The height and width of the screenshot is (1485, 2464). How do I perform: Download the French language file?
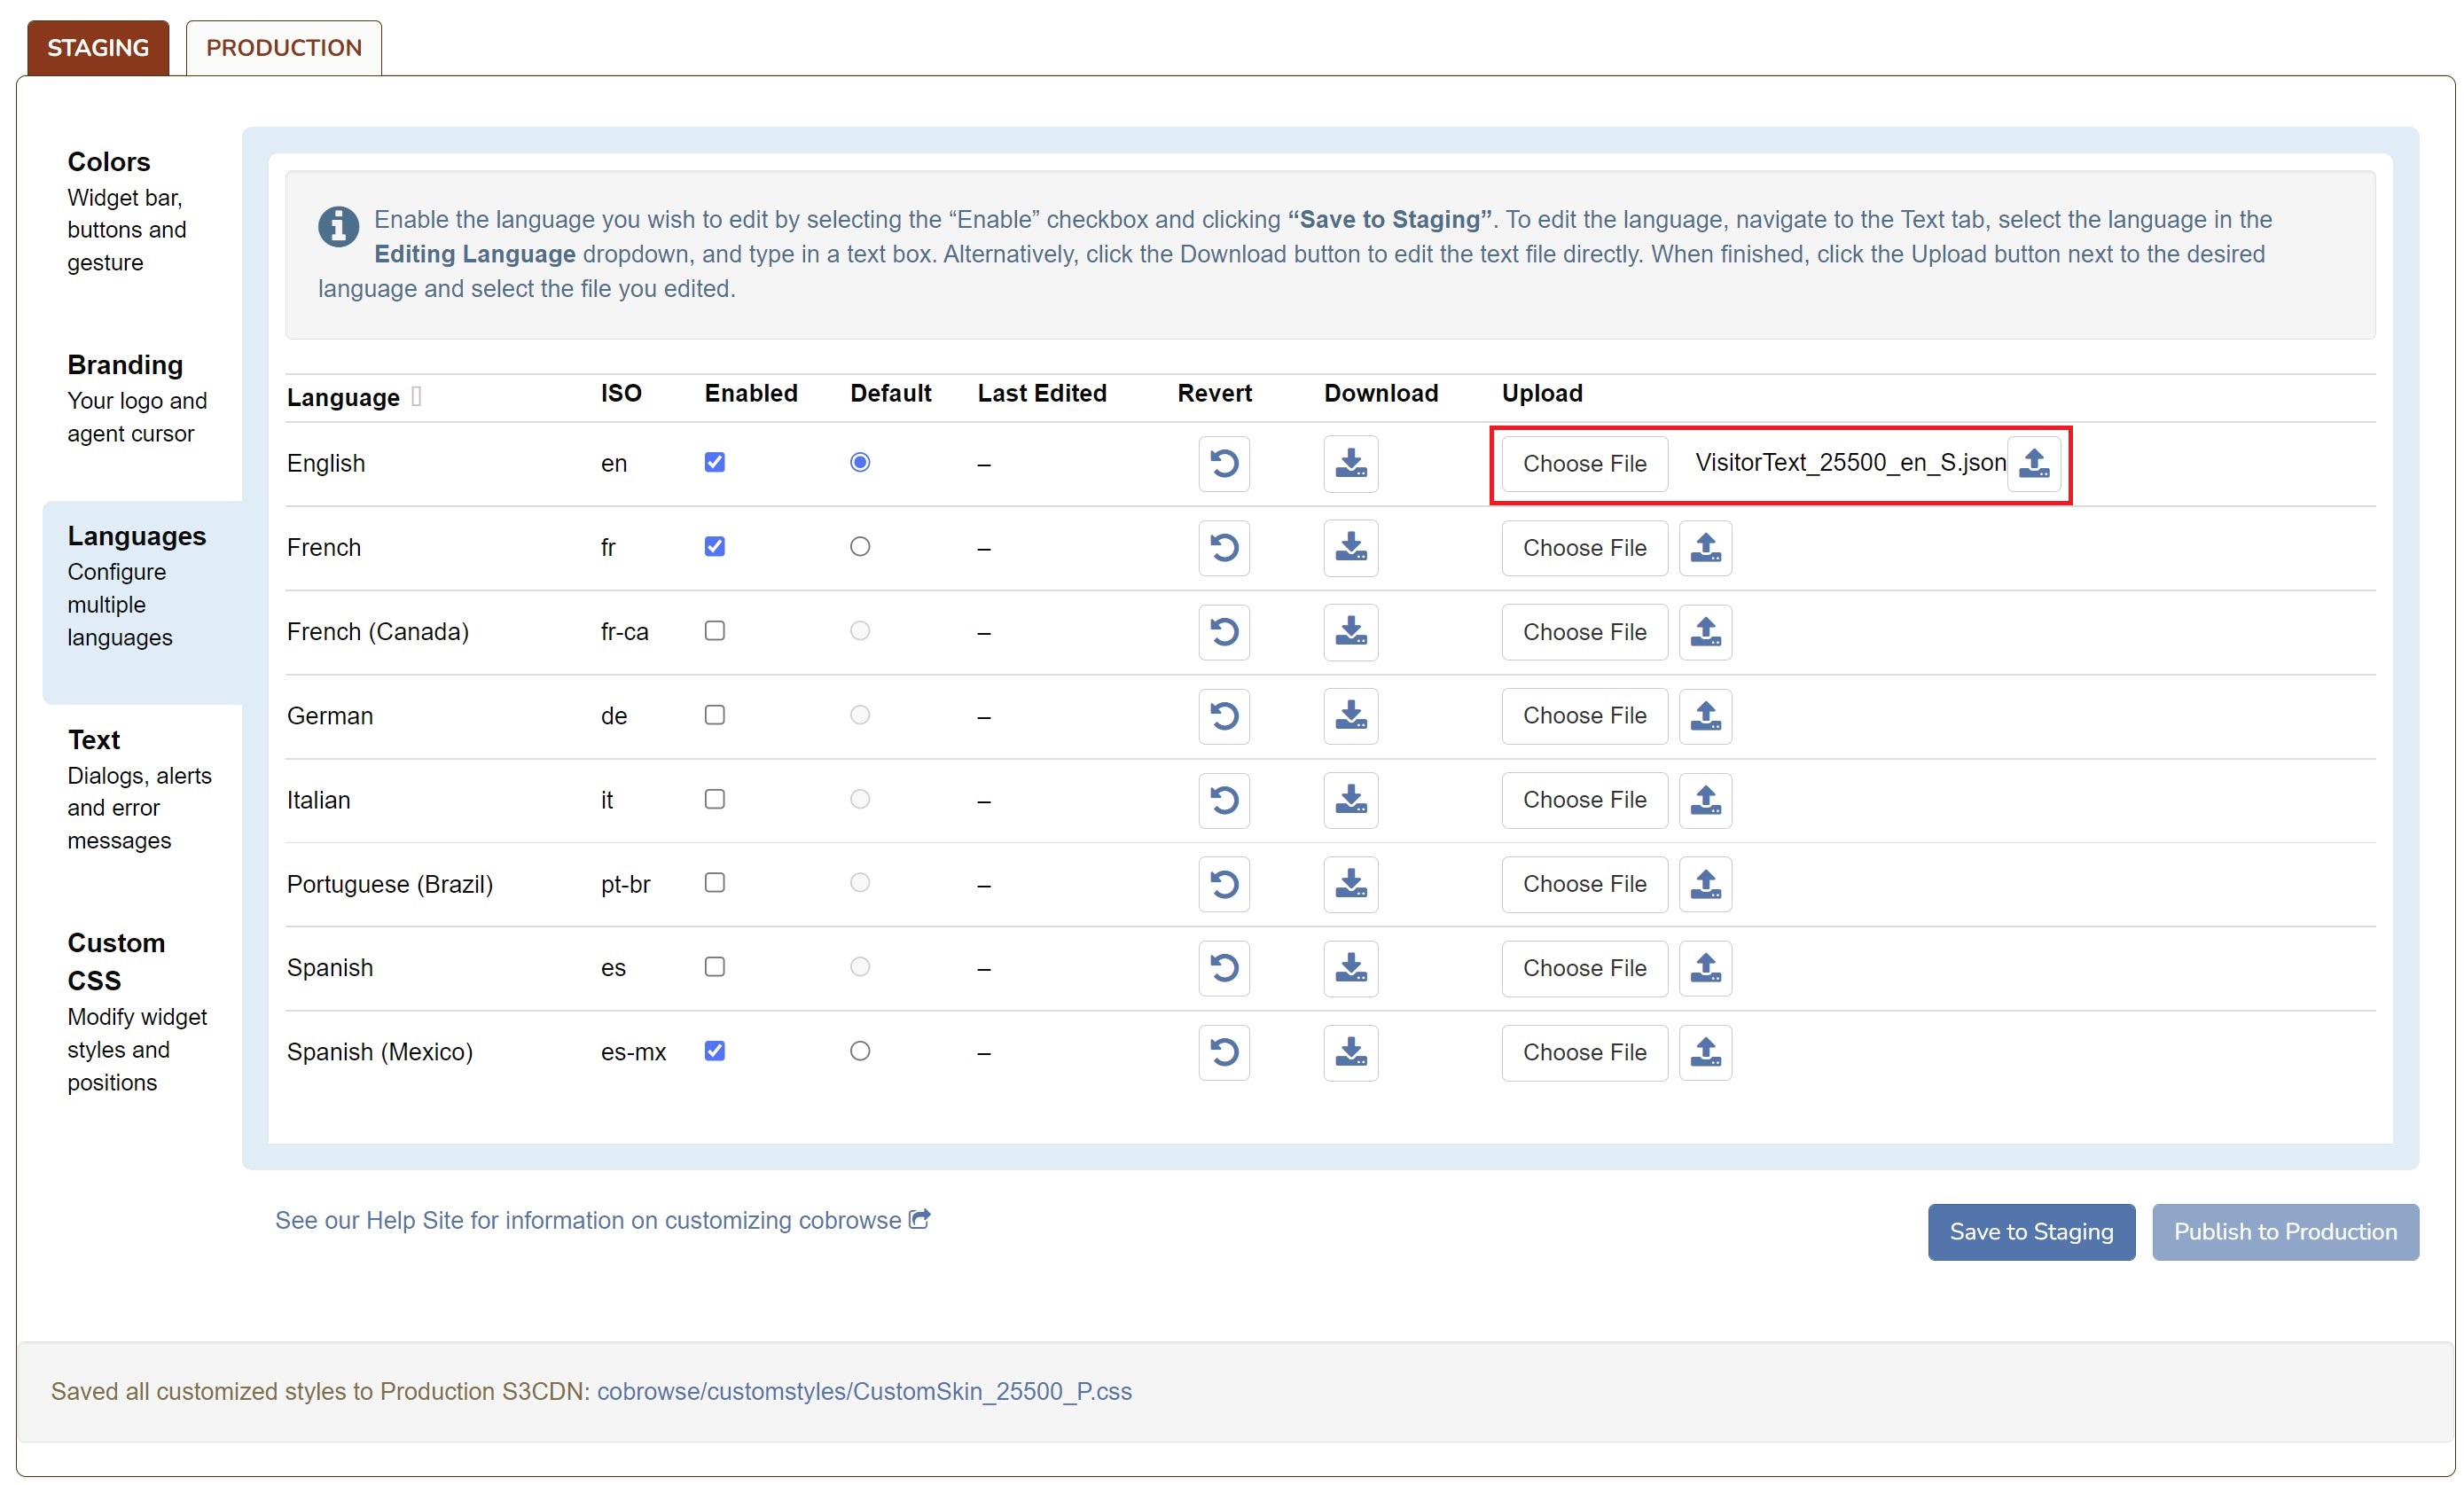[x=1350, y=547]
